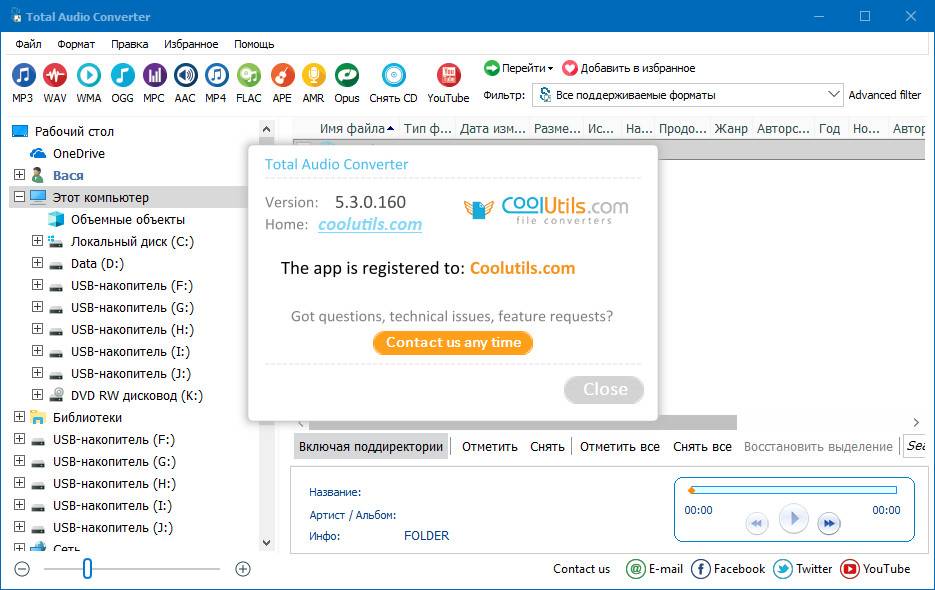Viewport: 935px width, 590px height.
Task: Open the Файл menu
Action: pos(29,44)
